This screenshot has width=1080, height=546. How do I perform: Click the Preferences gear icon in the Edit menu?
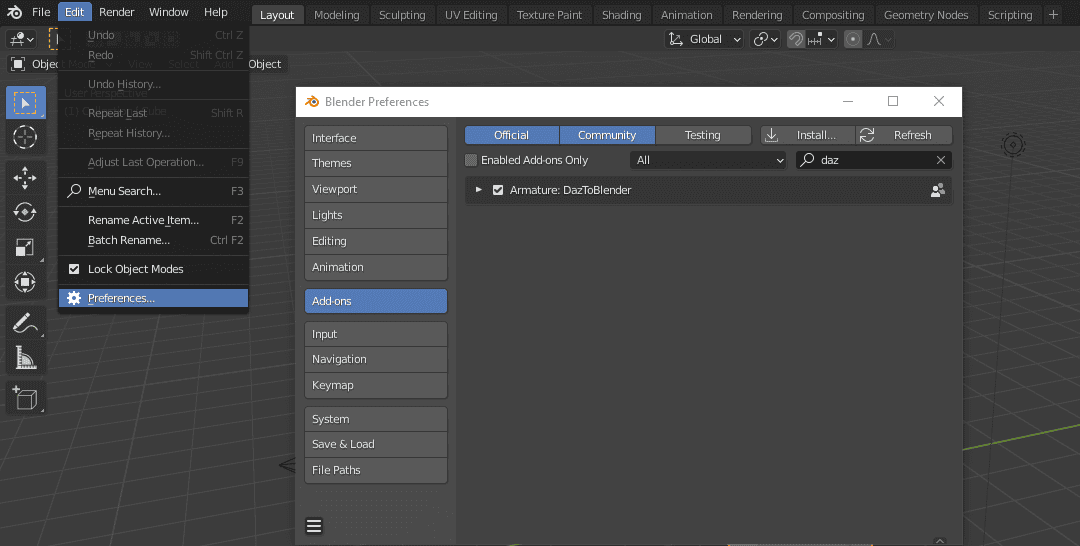tap(74, 298)
